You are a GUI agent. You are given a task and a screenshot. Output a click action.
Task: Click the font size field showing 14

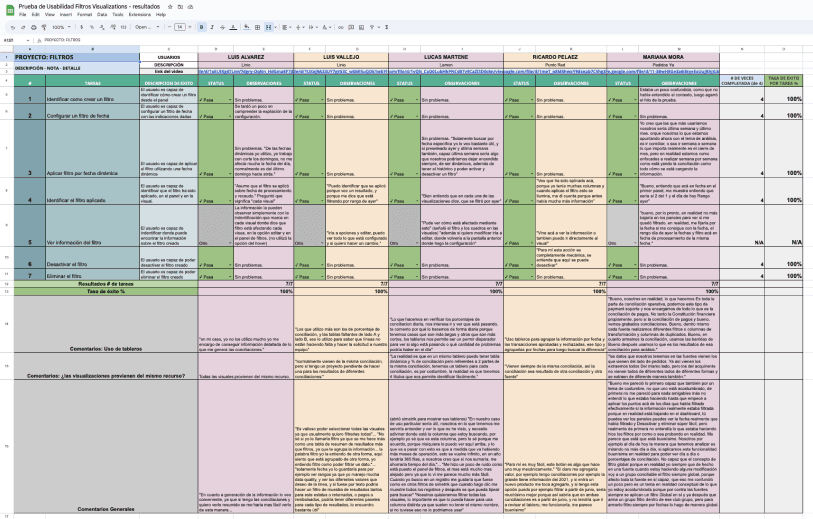tap(180, 27)
